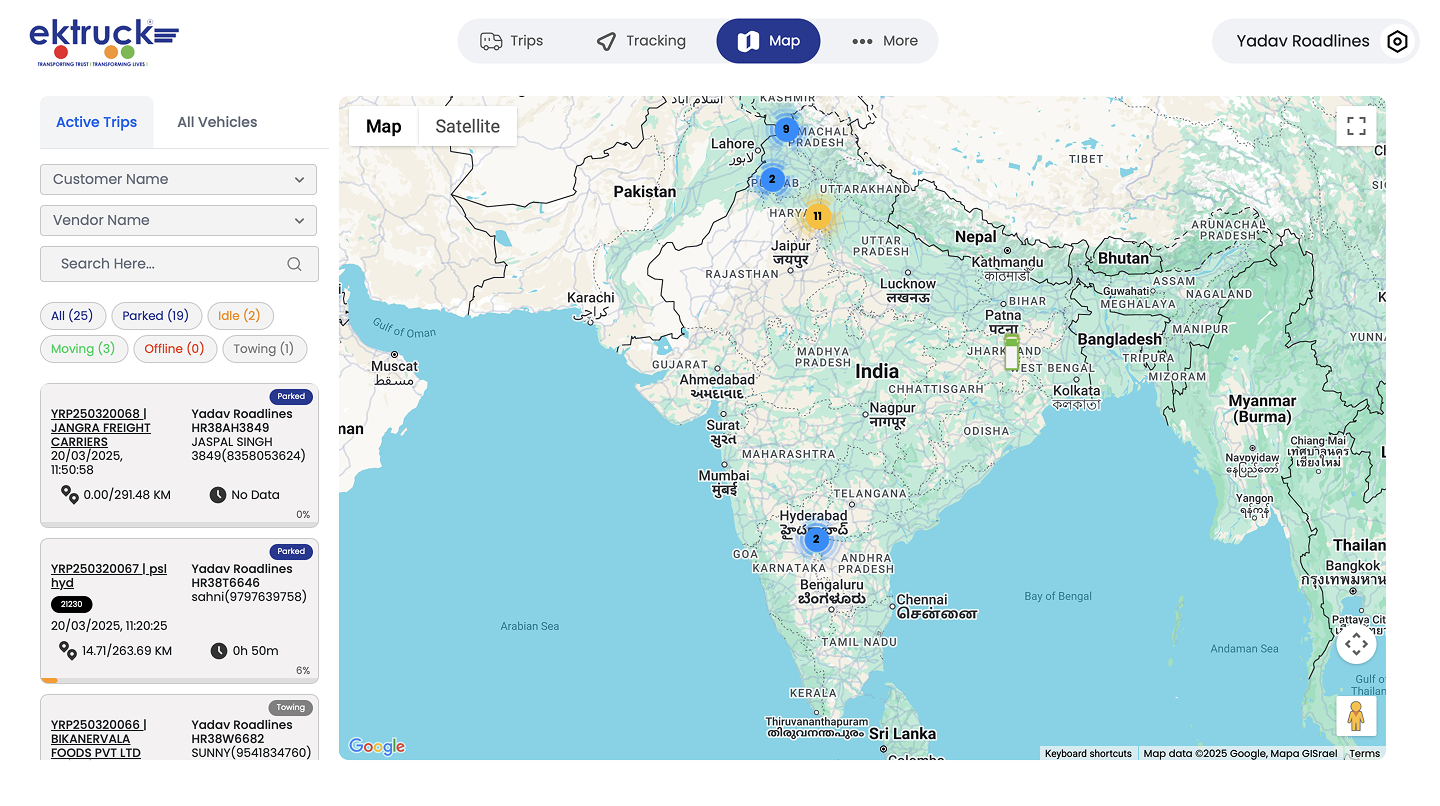Click the Keyboard shortcuts button
The width and height of the screenshot is (1440, 806).
coord(1088,754)
